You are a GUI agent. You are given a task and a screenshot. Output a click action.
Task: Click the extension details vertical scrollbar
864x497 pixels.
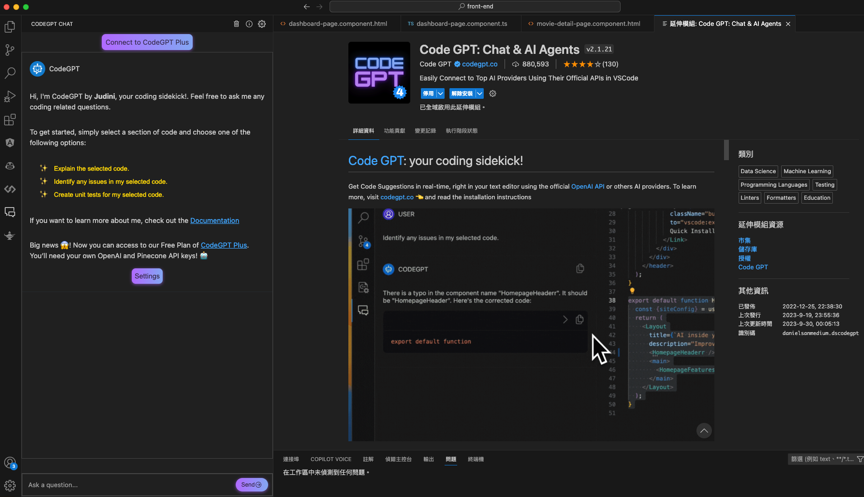click(x=726, y=150)
